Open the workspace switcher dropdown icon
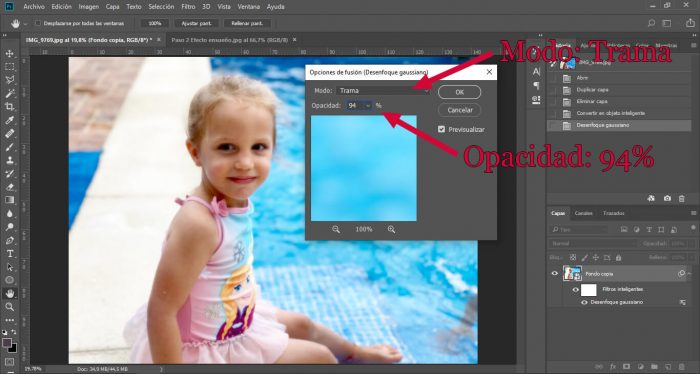The height and width of the screenshot is (374, 700). coord(667,23)
